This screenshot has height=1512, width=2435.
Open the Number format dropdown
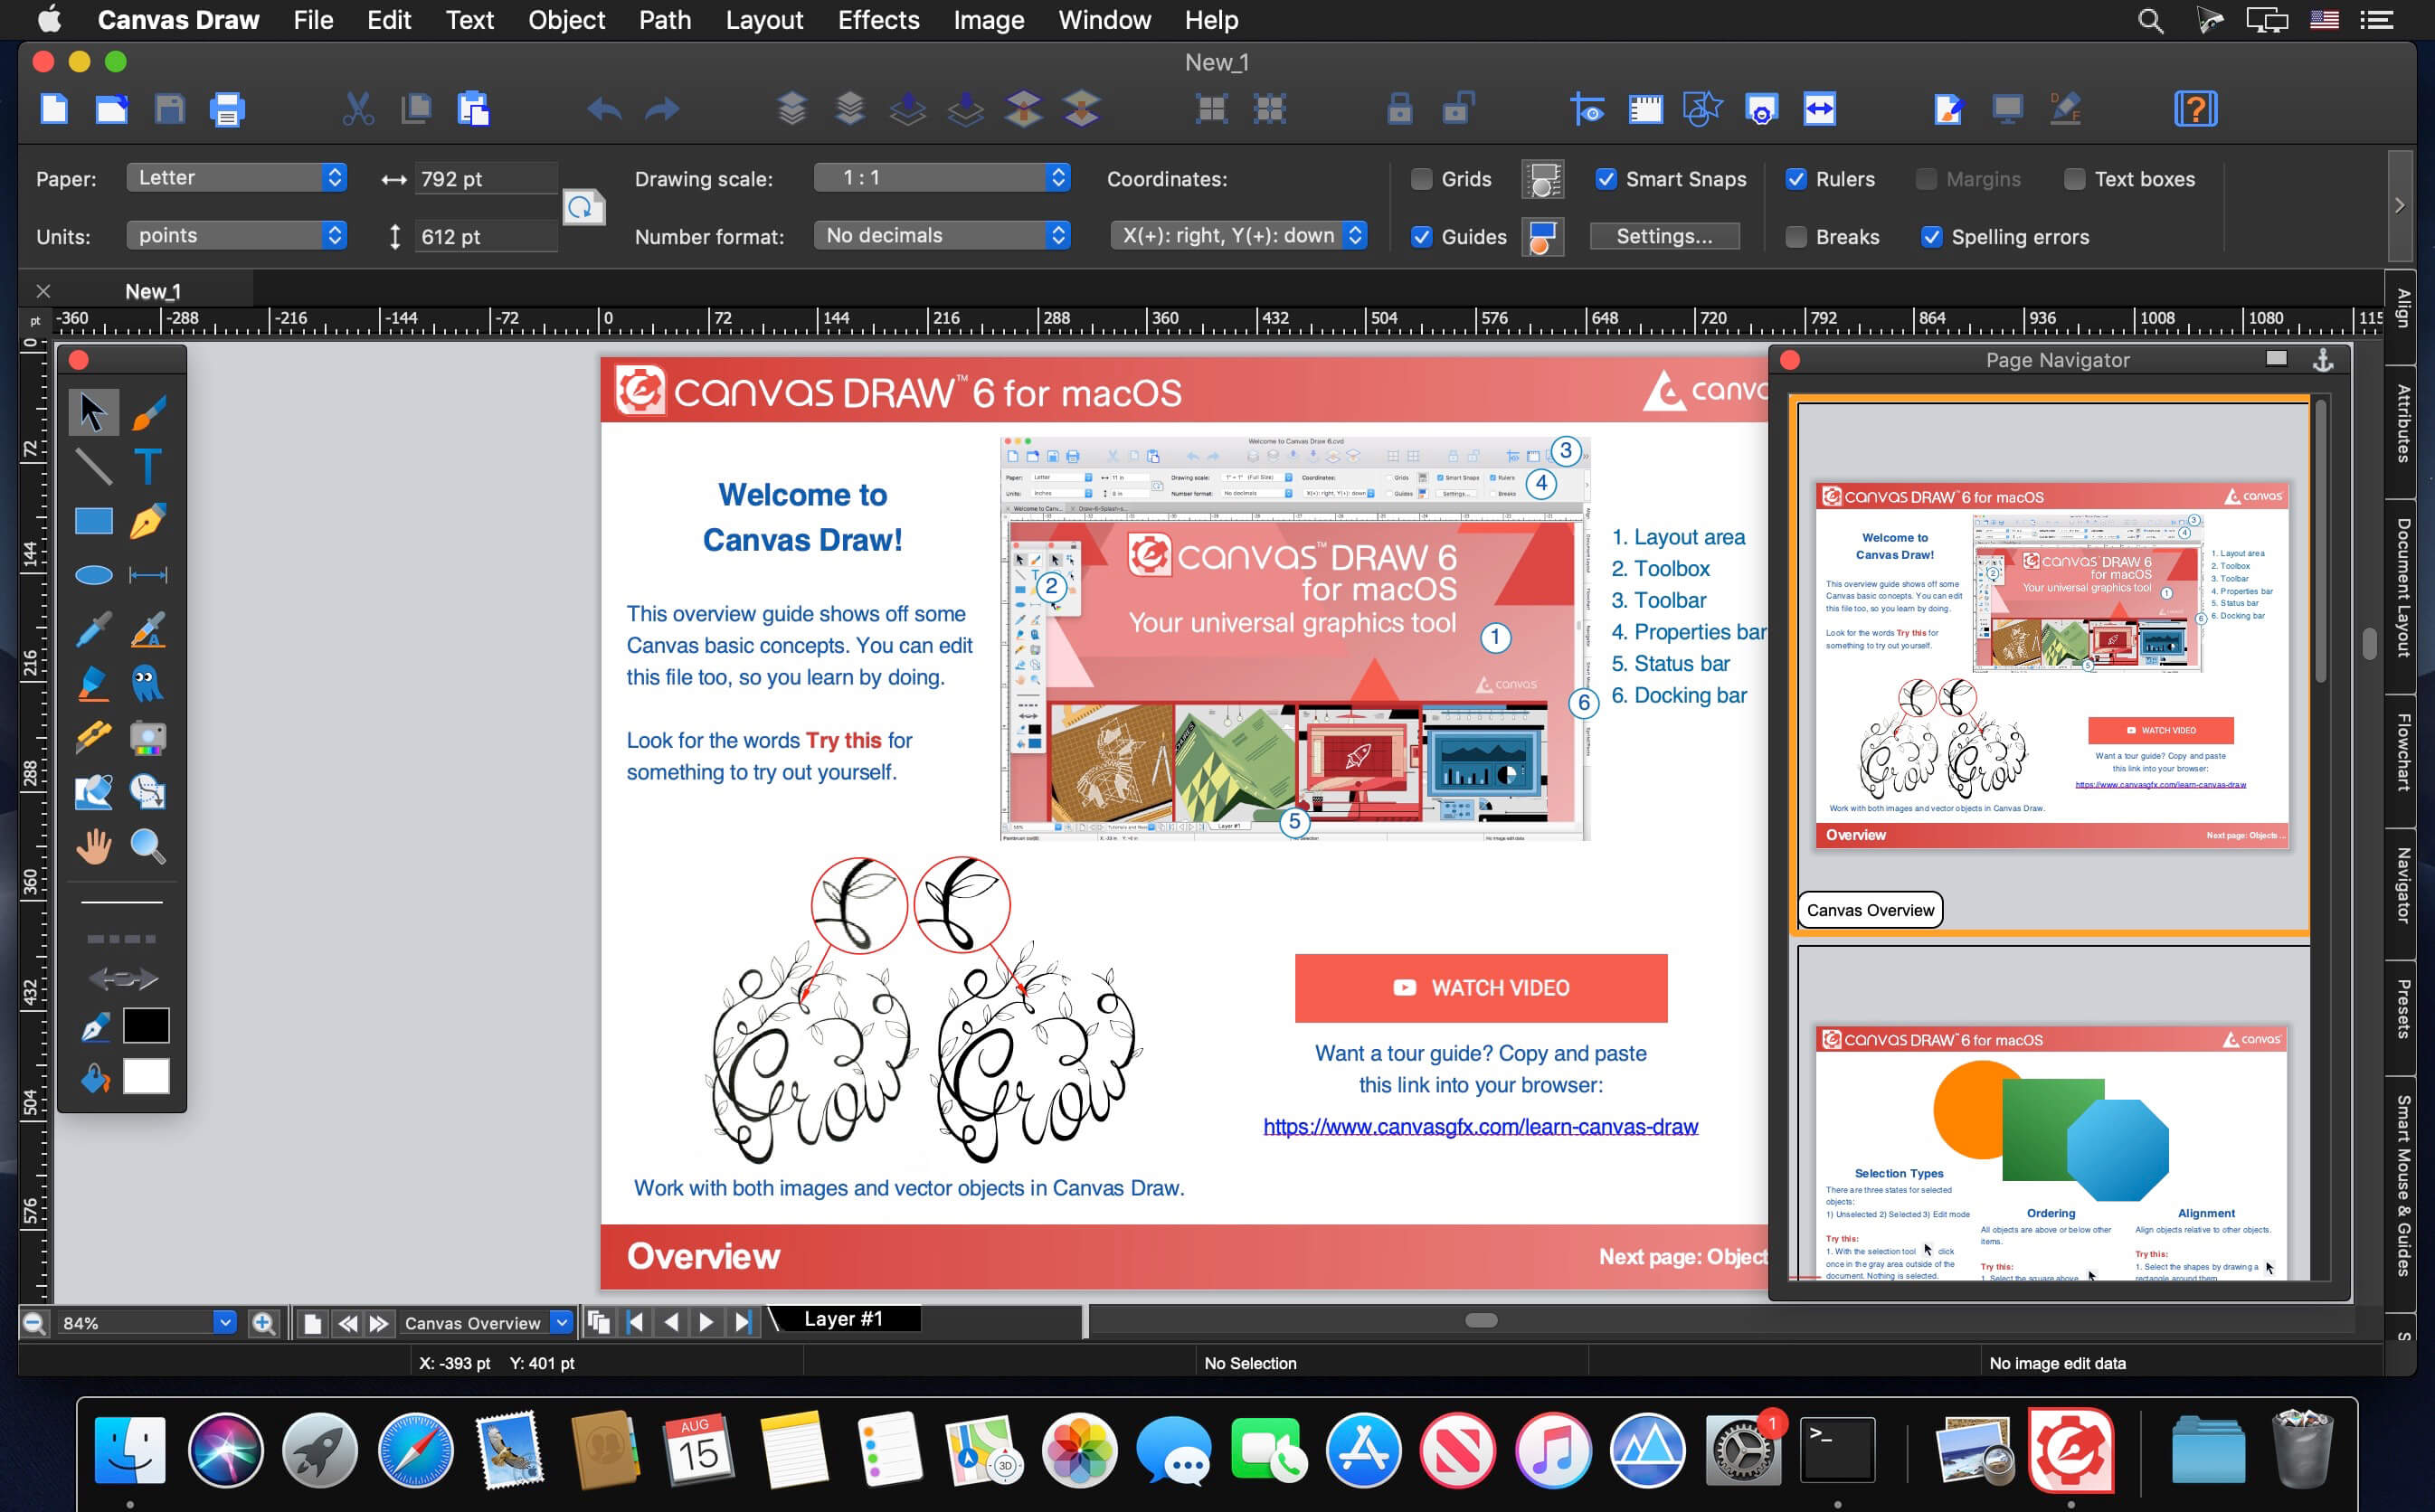(942, 236)
